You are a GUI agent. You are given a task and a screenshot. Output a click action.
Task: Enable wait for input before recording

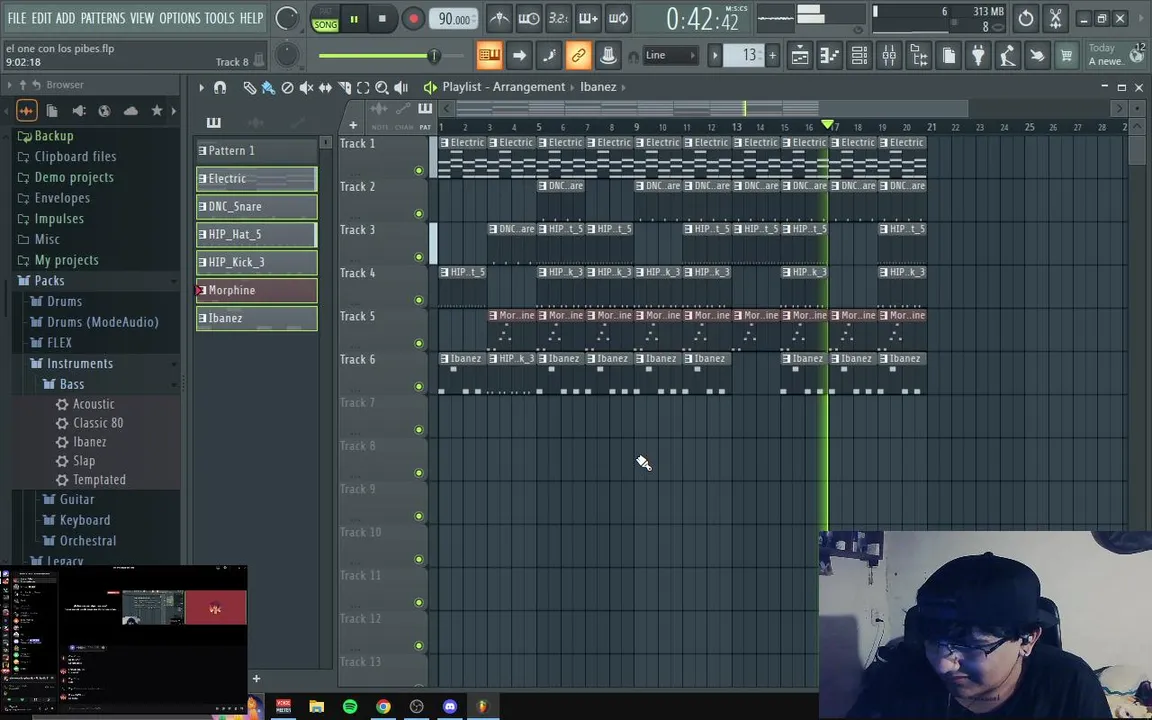click(x=529, y=18)
